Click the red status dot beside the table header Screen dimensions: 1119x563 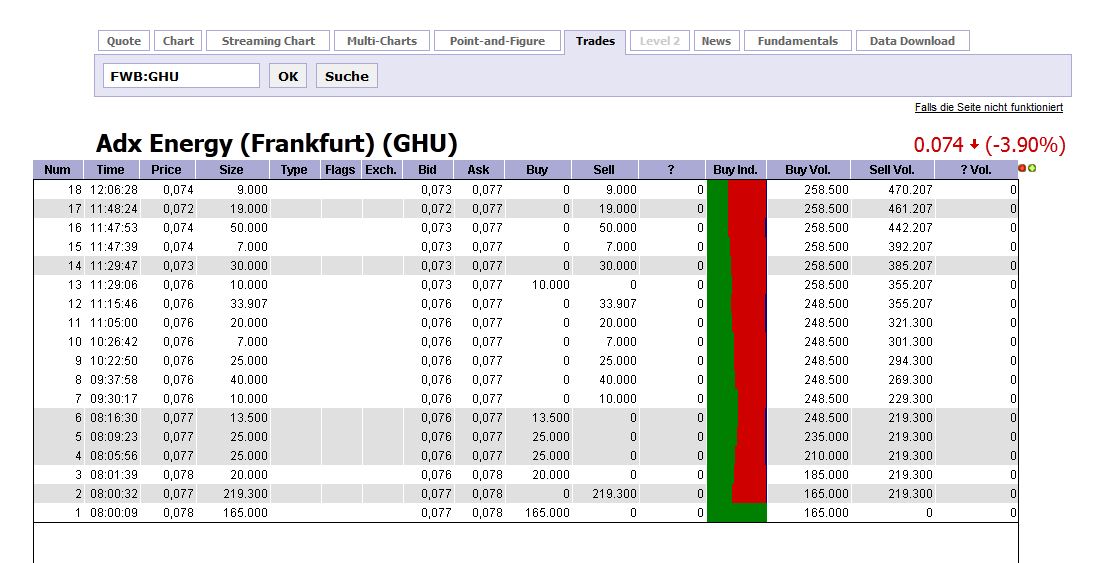click(x=1022, y=168)
